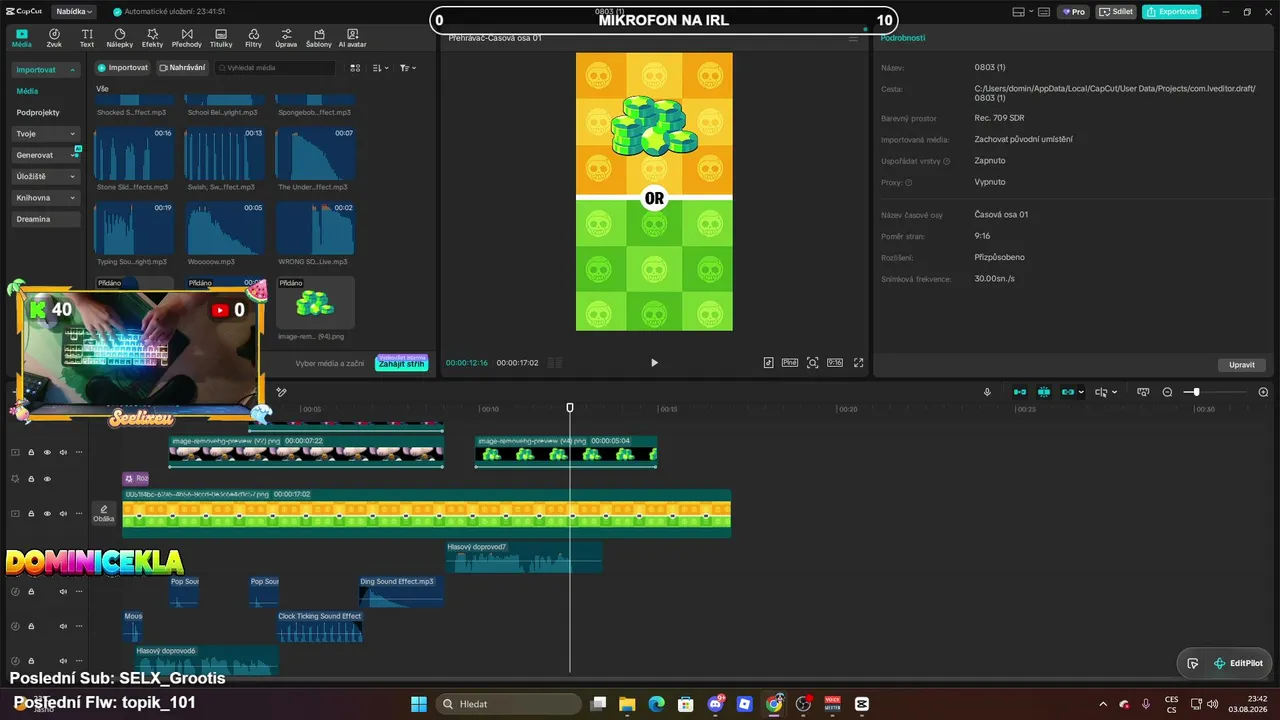
Task: Open the Zvuk audio library tab
Action: click(x=54, y=38)
